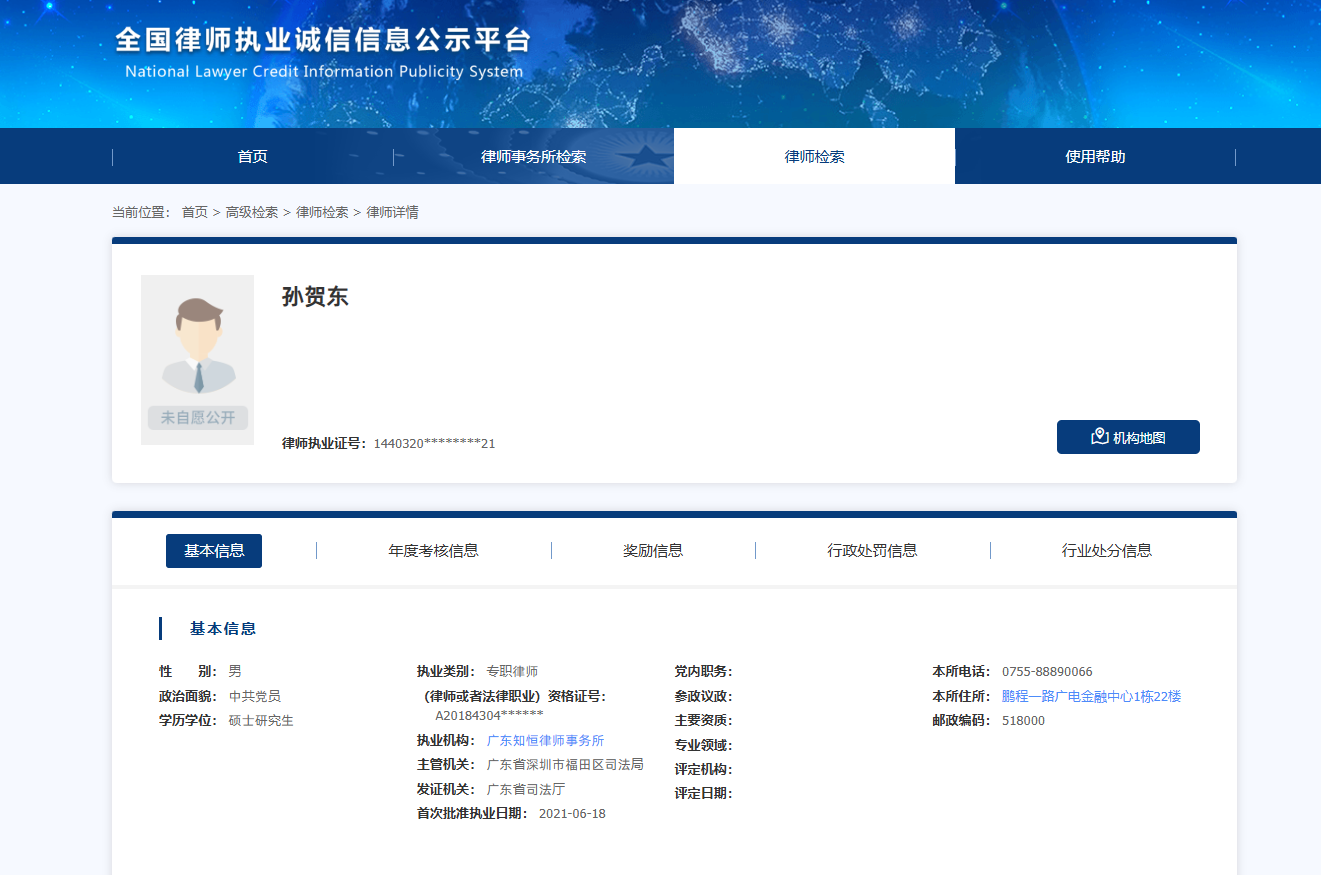Click the 广东知恒律师事务所 link
The width and height of the screenshot is (1321, 875).
pyautogui.click(x=545, y=741)
